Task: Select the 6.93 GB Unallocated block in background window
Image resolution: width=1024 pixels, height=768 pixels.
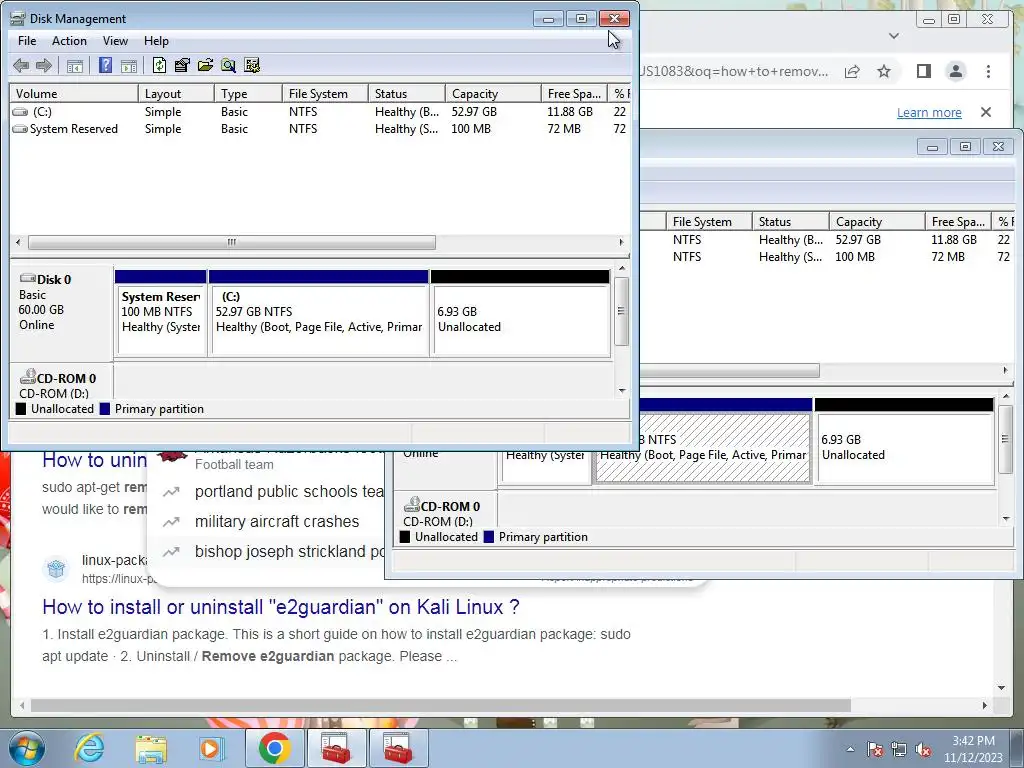Action: pos(904,441)
